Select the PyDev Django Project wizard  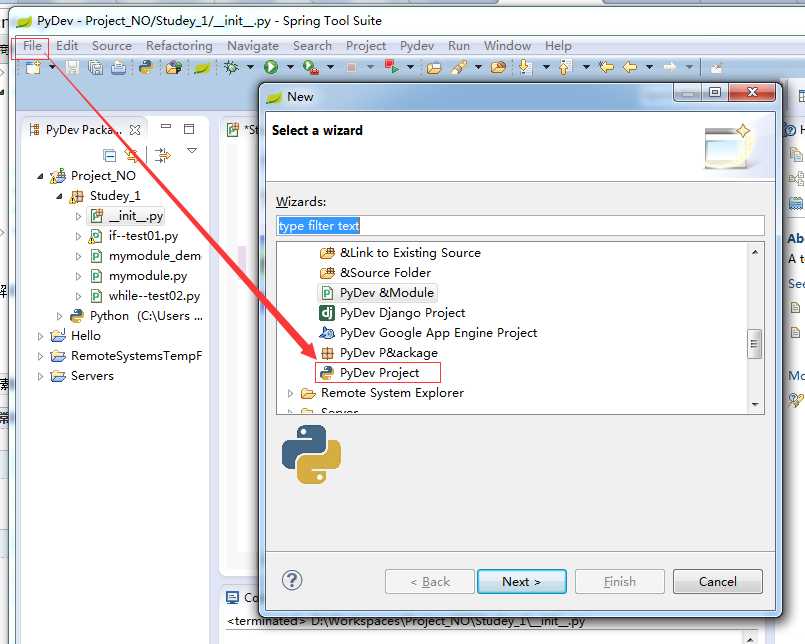(x=392, y=313)
